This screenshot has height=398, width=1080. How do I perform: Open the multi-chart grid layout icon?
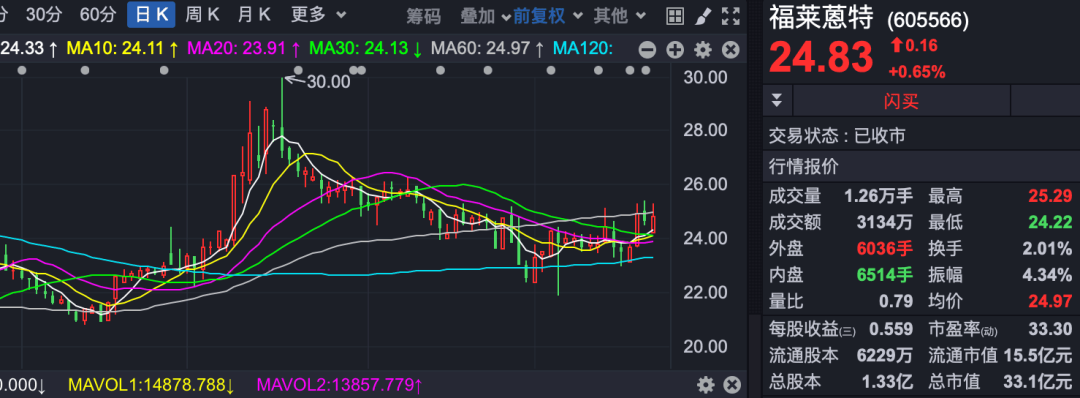[x=675, y=17]
